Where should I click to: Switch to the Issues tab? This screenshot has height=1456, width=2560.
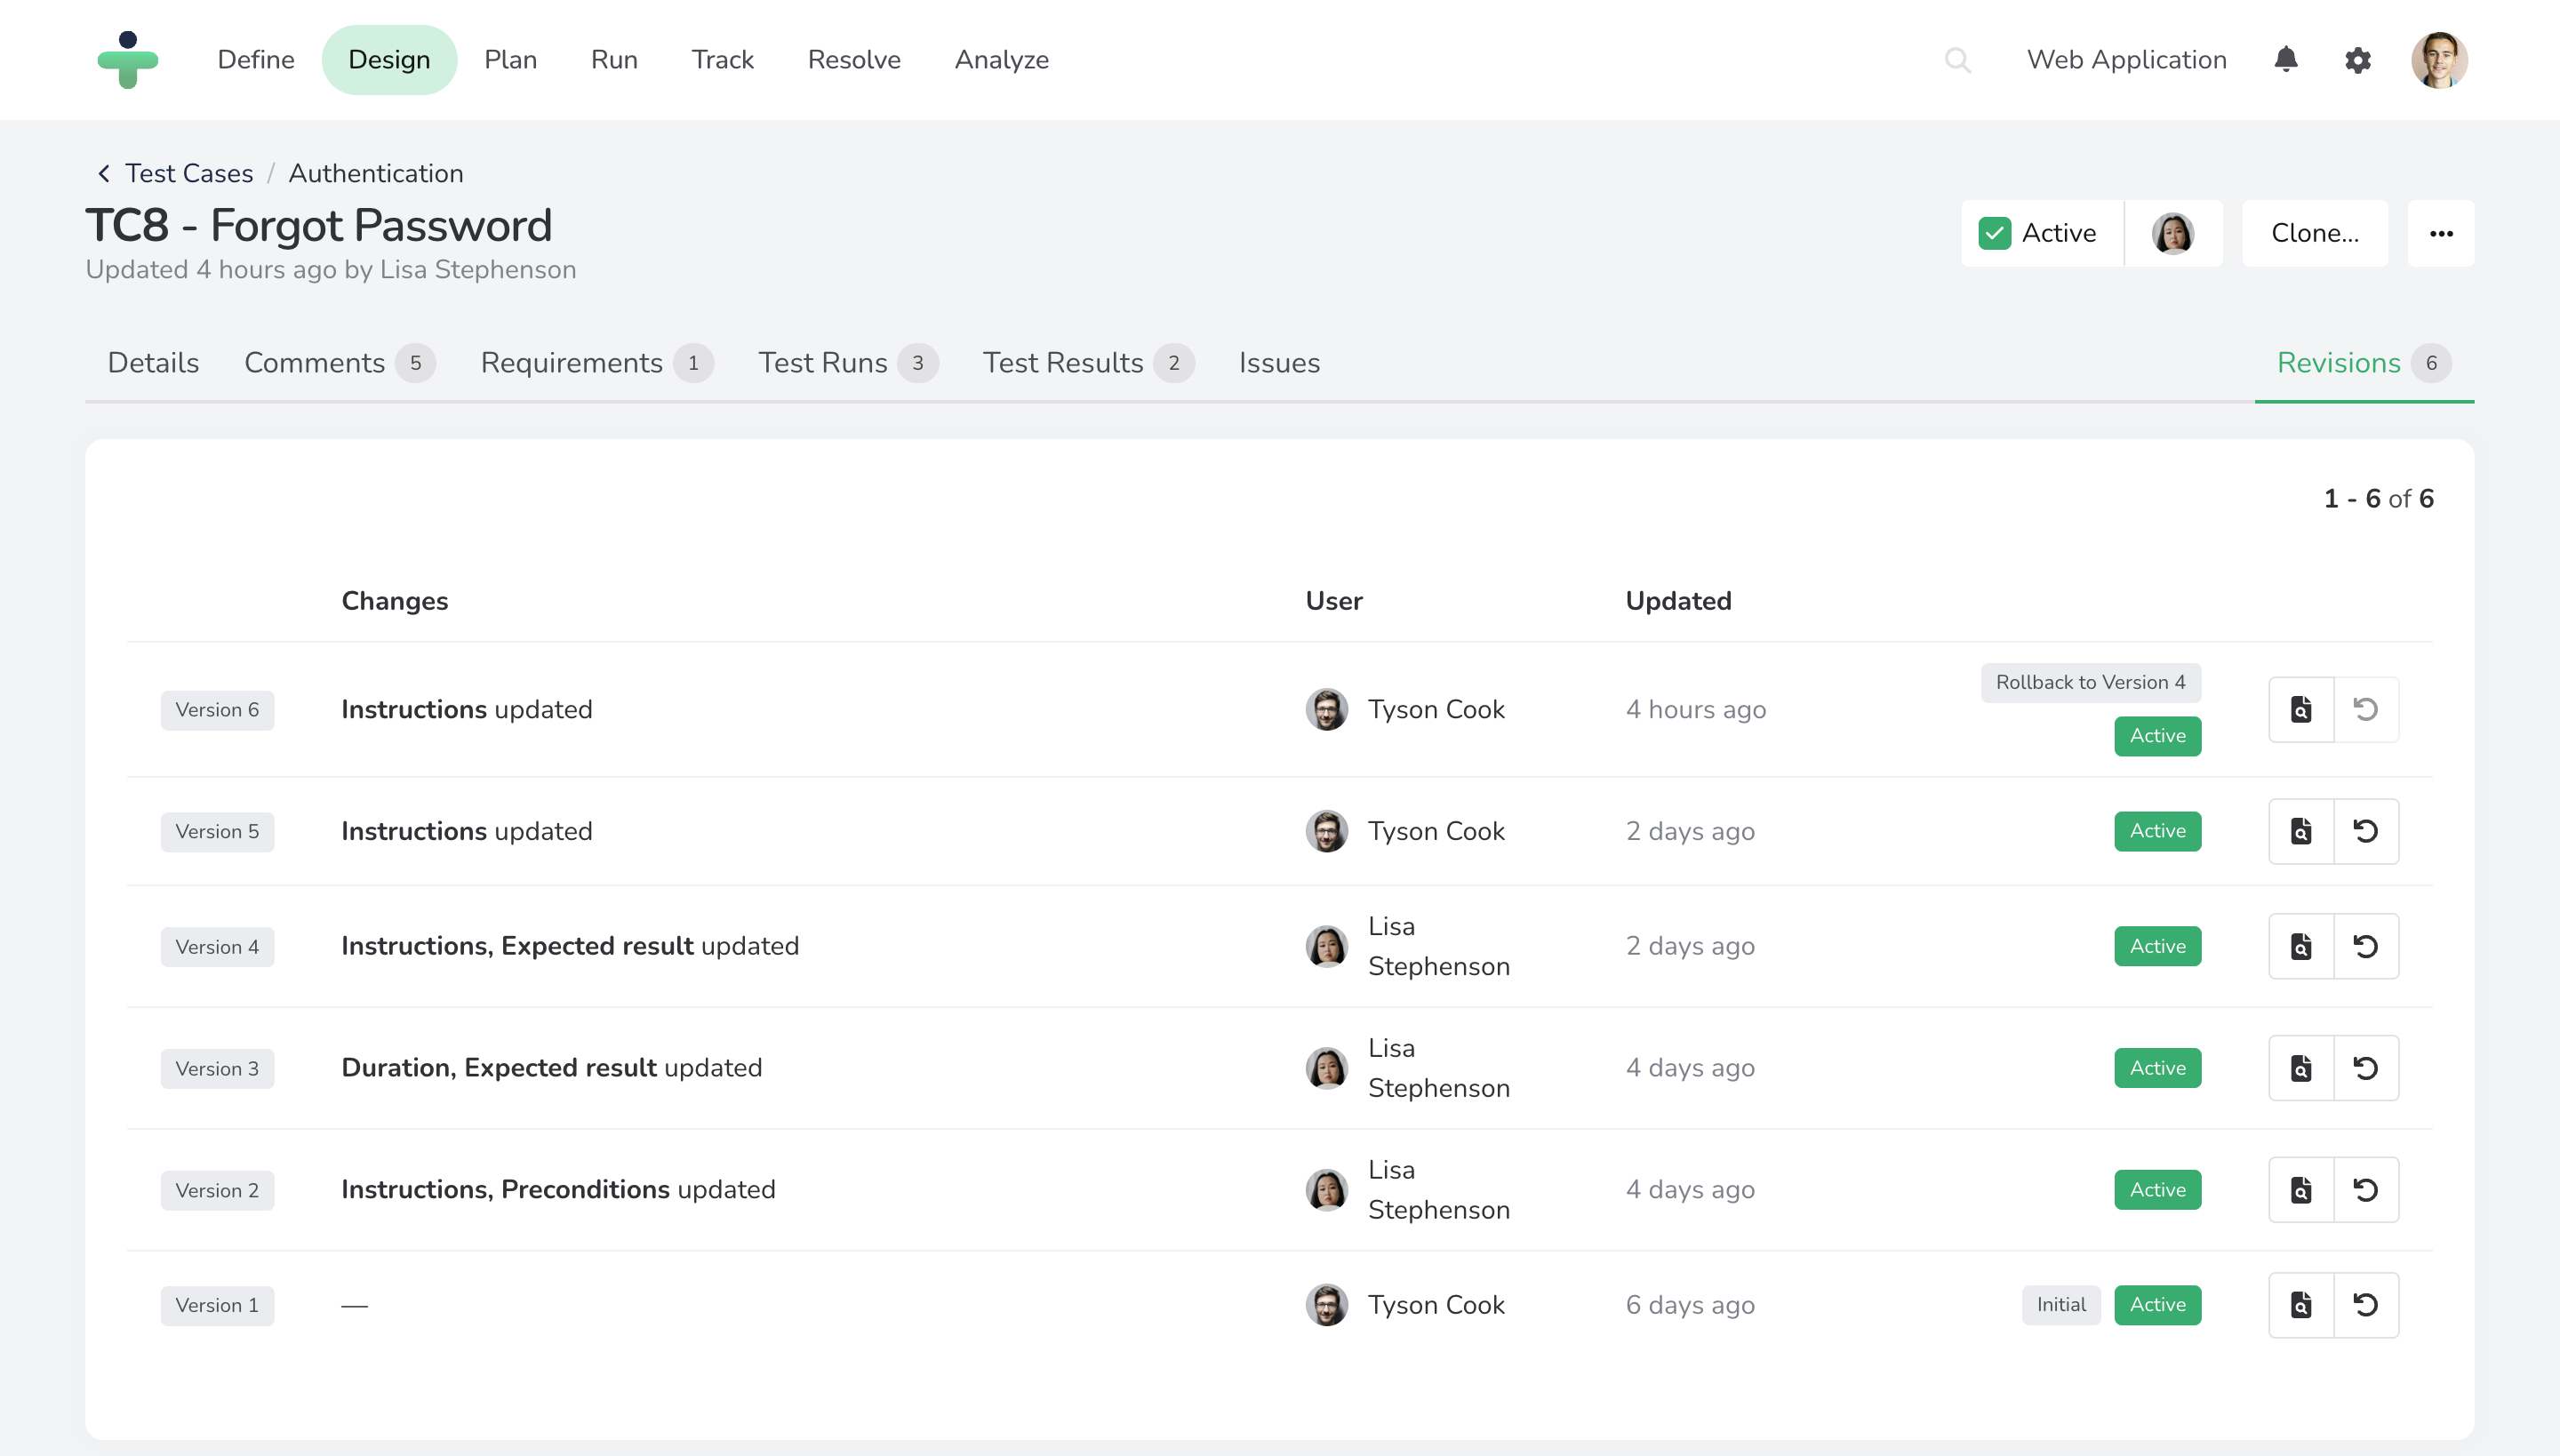click(x=1279, y=363)
